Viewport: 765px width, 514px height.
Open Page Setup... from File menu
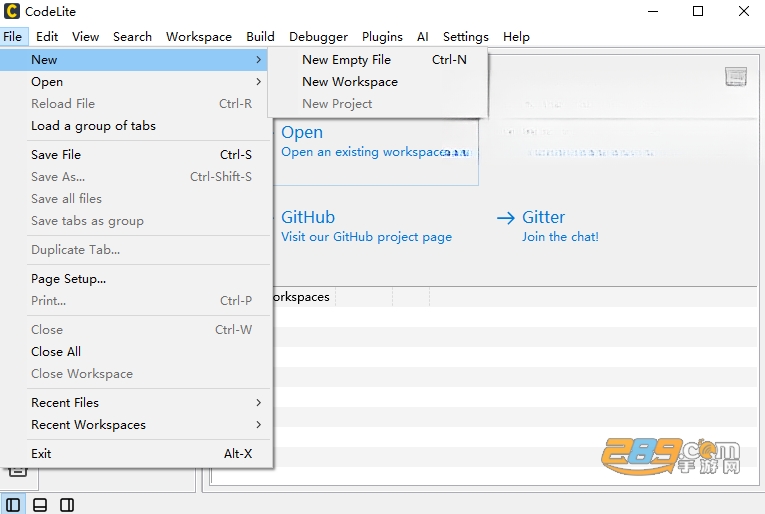(136, 278)
